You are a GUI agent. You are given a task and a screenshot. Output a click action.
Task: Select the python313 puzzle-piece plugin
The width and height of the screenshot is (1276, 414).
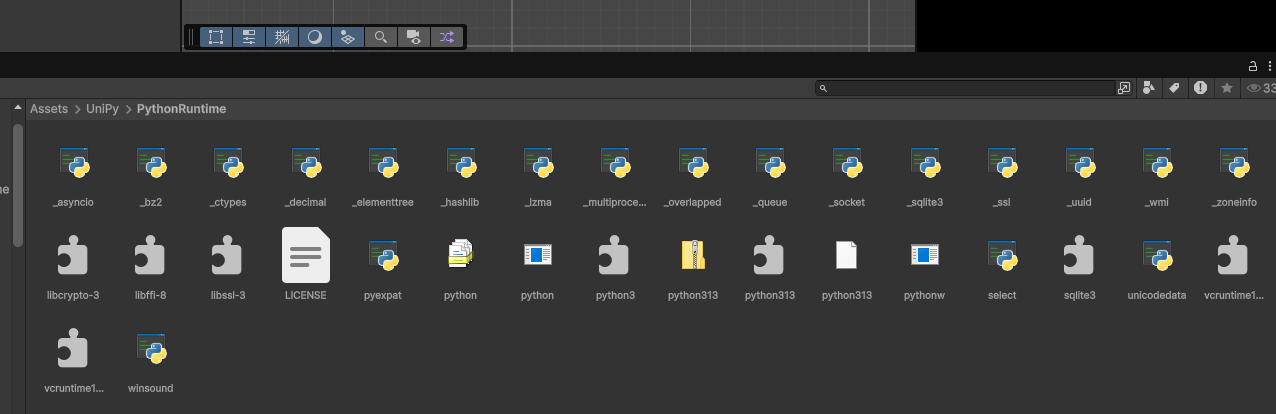coord(769,268)
